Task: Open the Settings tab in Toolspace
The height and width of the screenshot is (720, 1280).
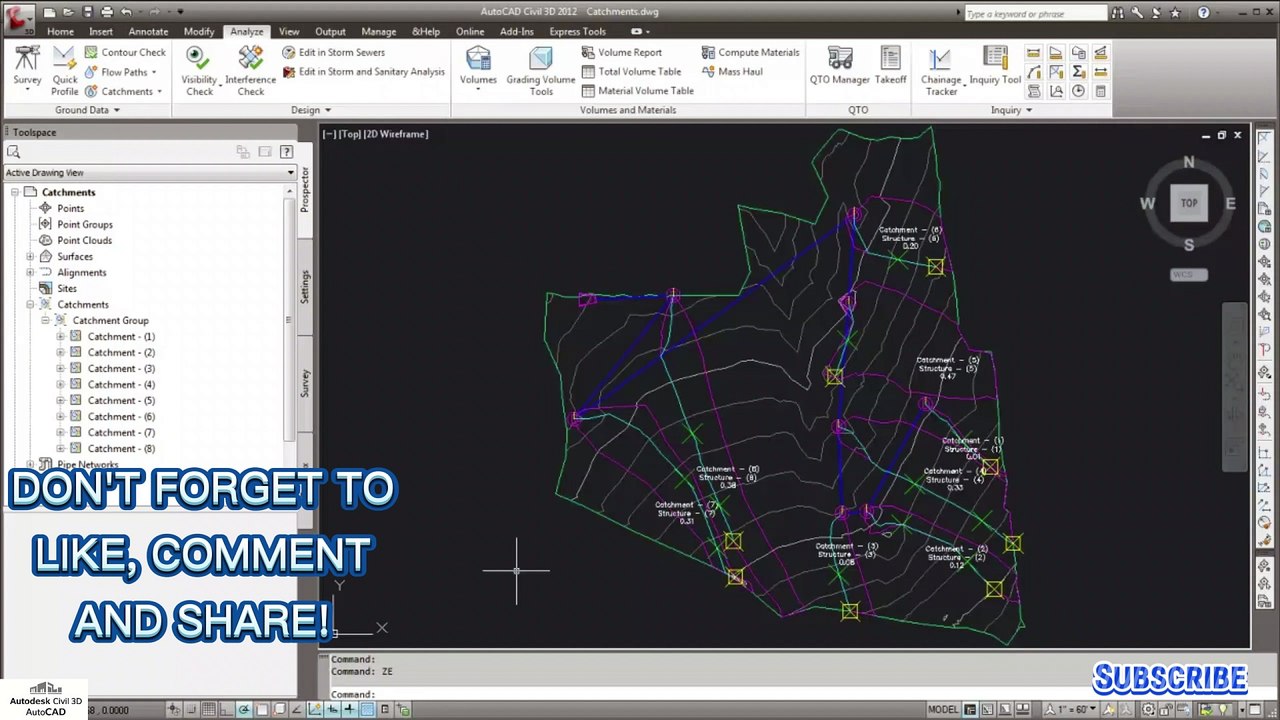Action: pos(305,287)
